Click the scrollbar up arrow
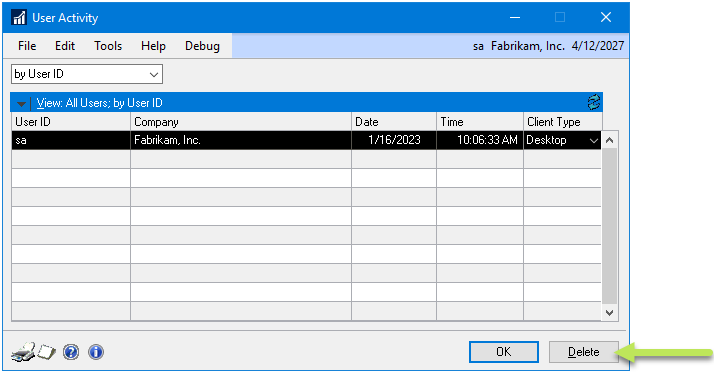 [x=610, y=140]
